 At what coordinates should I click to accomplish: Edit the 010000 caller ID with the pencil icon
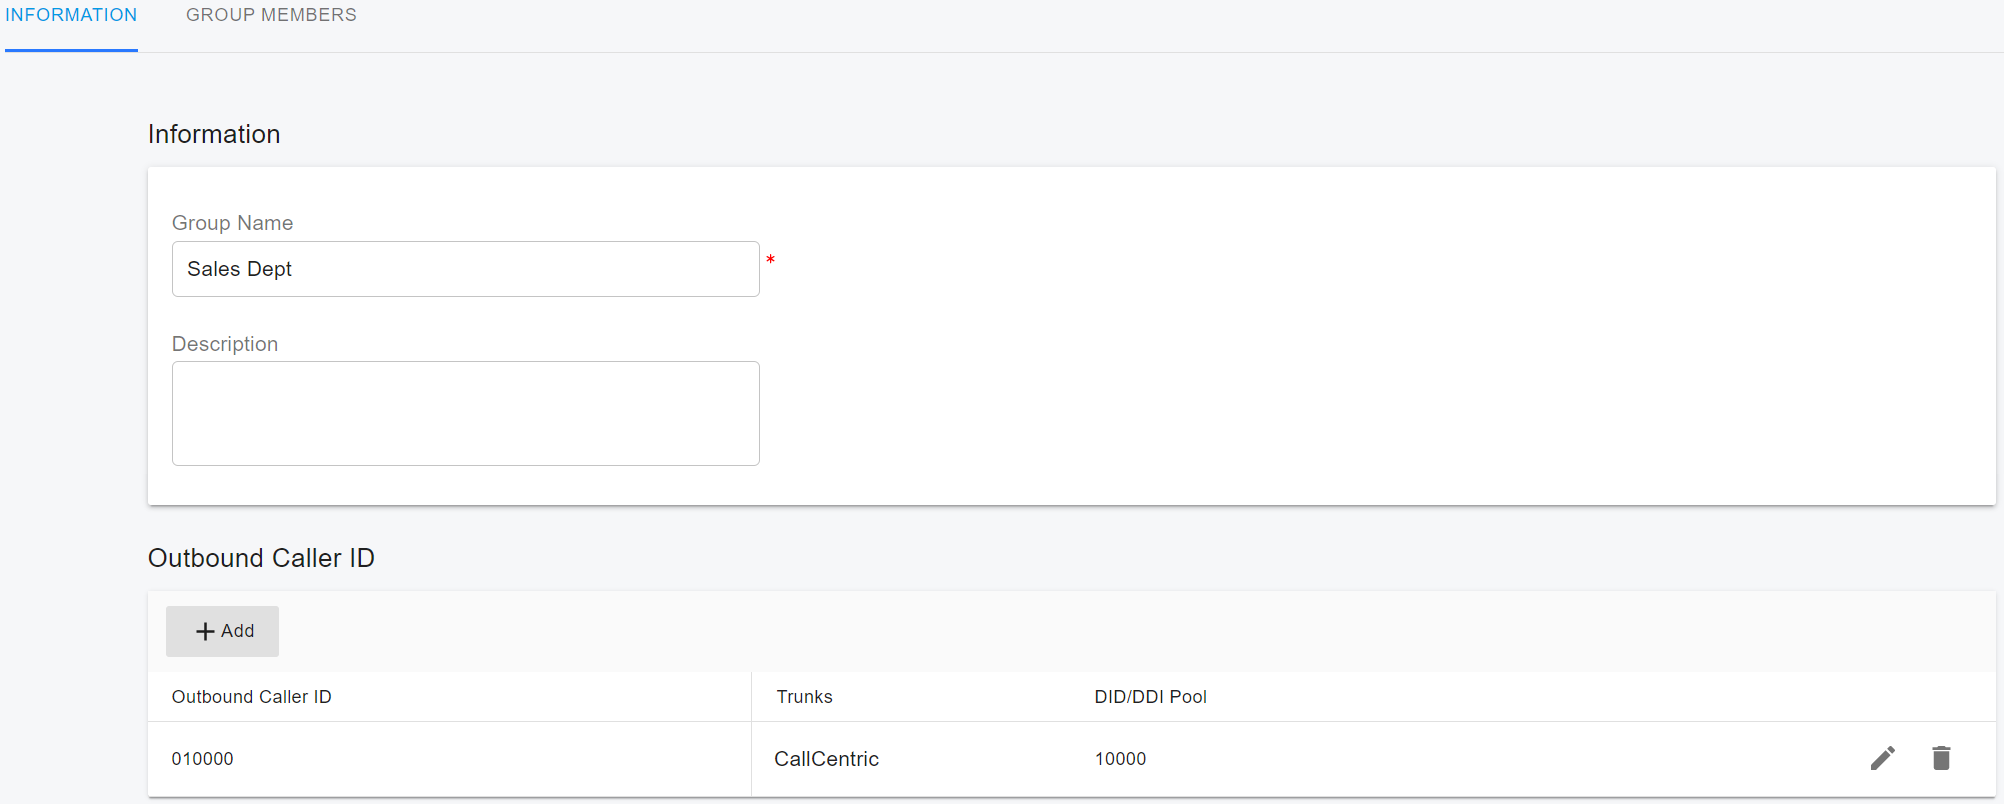pyautogui.click(x=1882, y=758)
